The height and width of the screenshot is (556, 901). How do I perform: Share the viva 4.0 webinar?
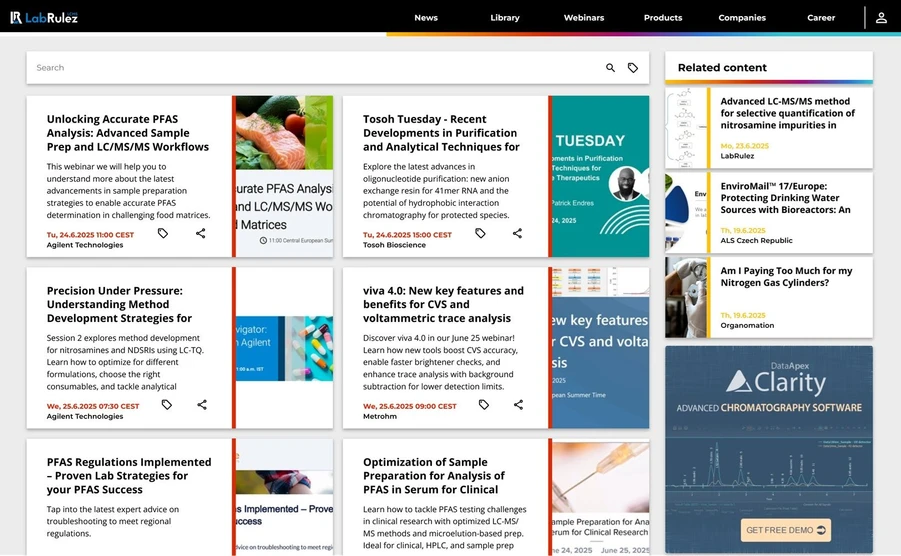(x=518, y=405)
